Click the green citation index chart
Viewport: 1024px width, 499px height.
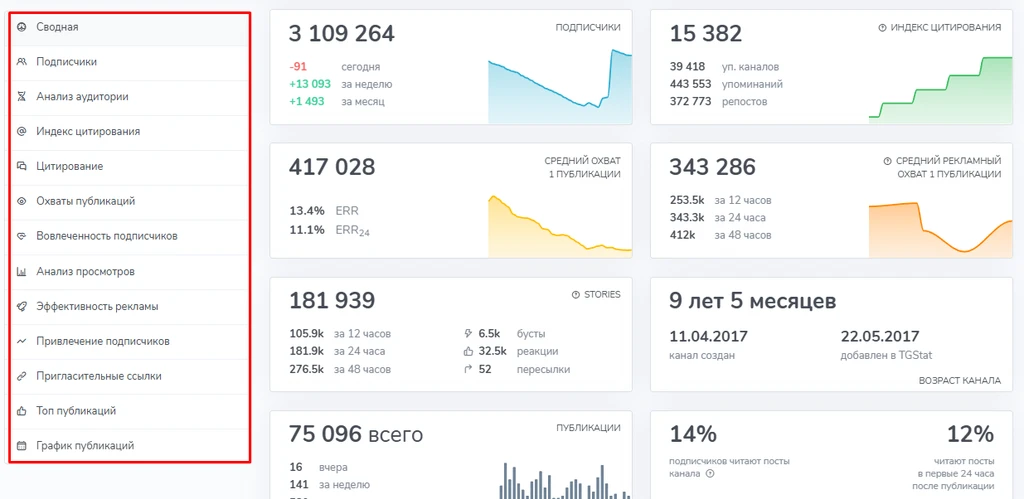click(x=941, y=89)
